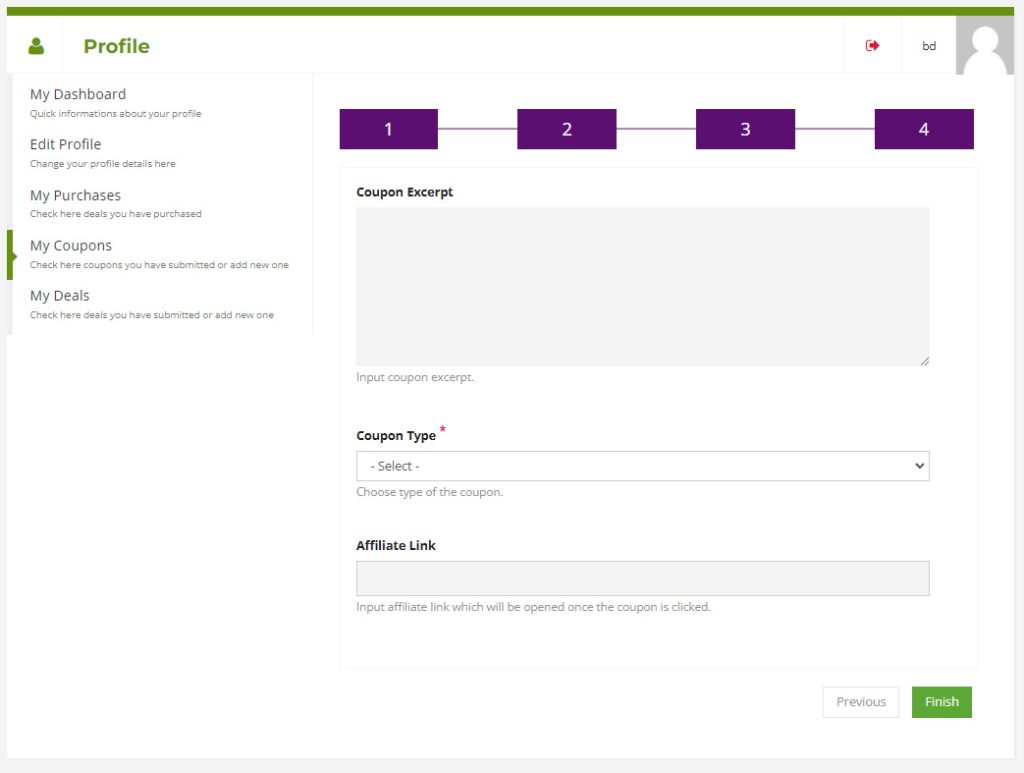The width and height of the screenshot is (1024, 773).
Task: Select My Coupons in sidebar
Action: [x=71, y=245]
